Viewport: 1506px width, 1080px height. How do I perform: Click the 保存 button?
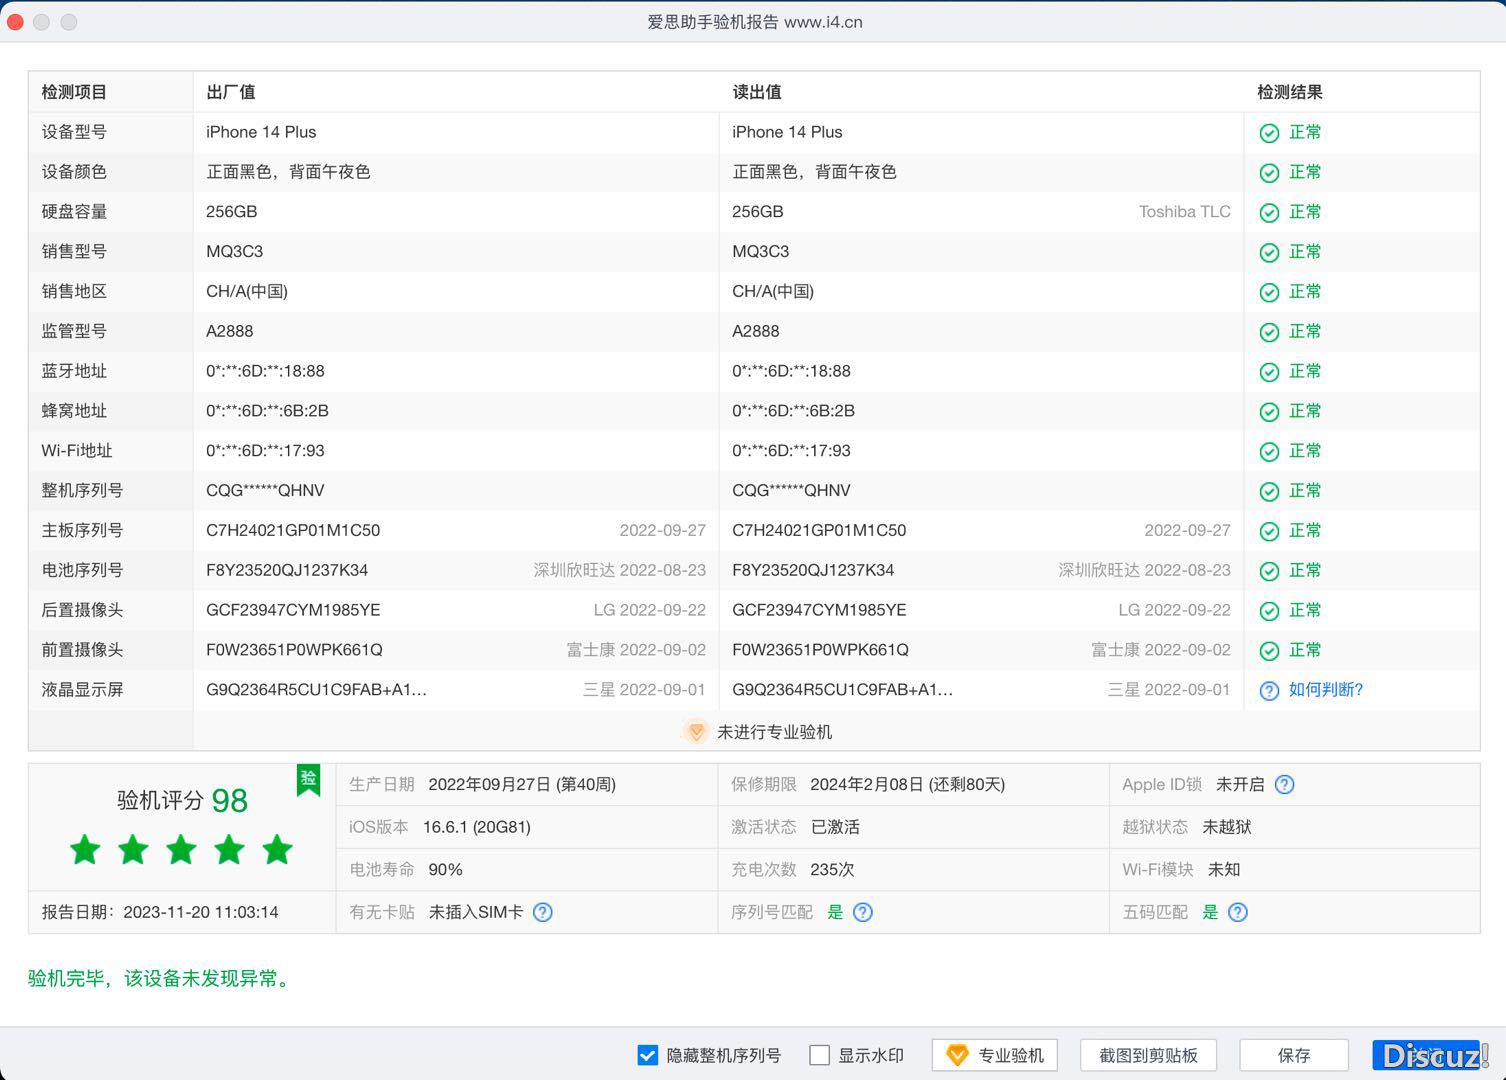click(1294, 1055)
